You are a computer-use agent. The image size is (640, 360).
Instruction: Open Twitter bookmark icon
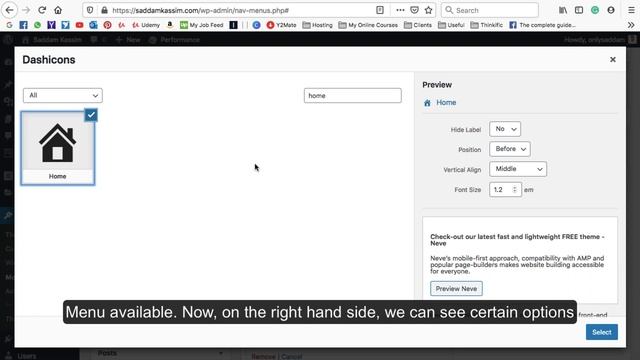pyautogui.click(x=65, y=25)
